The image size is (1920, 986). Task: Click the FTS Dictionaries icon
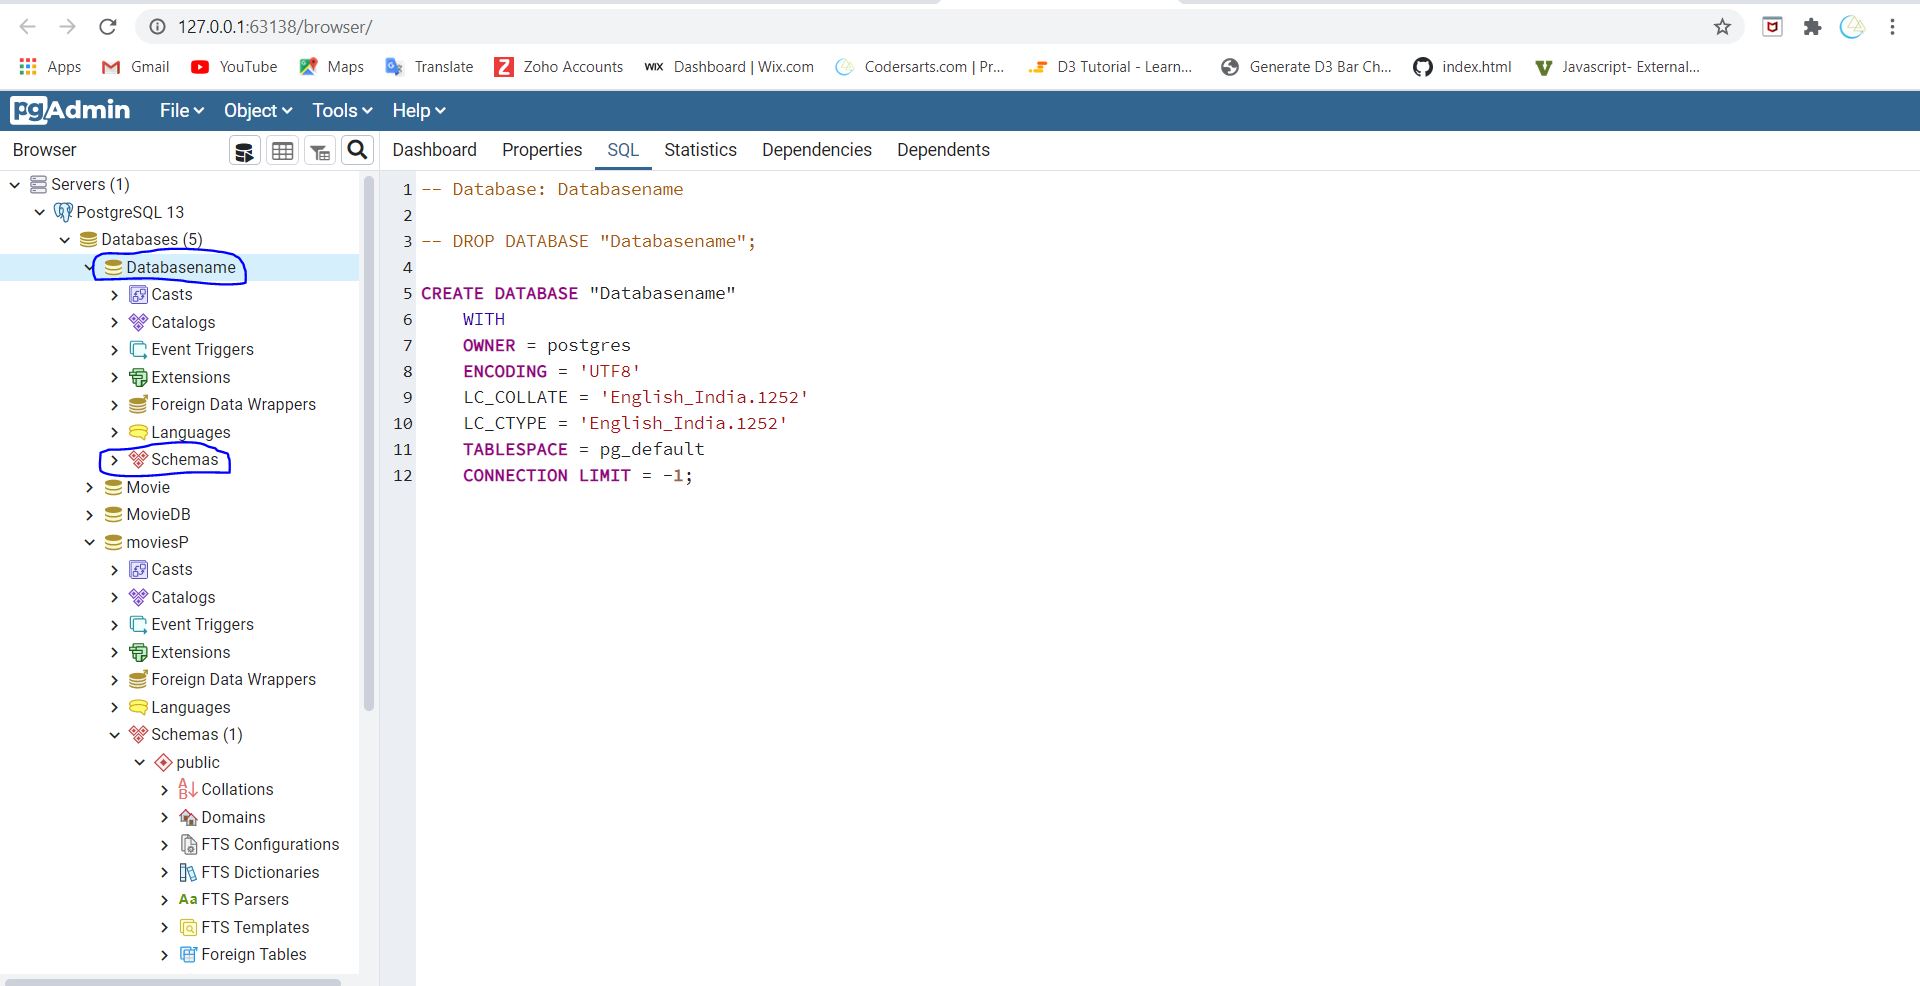point(188,872)
